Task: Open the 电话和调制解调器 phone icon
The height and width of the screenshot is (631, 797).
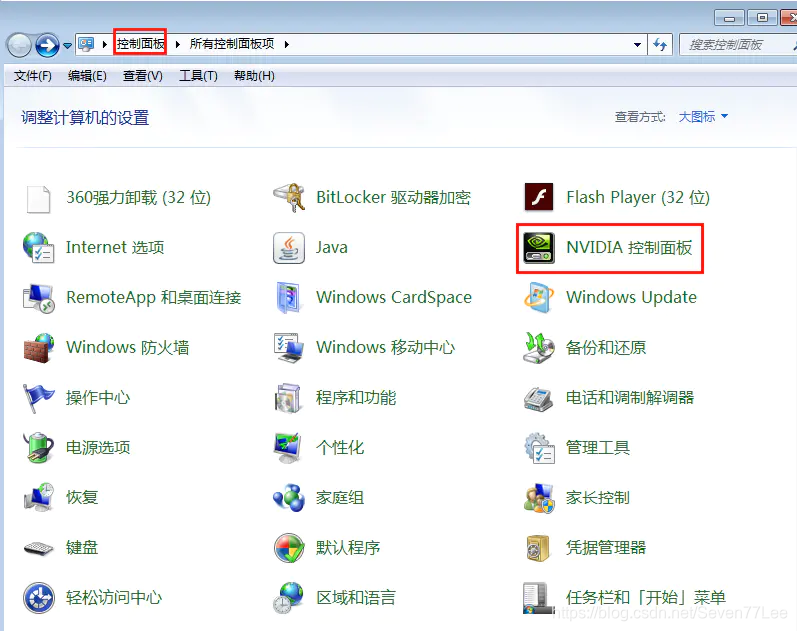Action: tap(539, 398)
